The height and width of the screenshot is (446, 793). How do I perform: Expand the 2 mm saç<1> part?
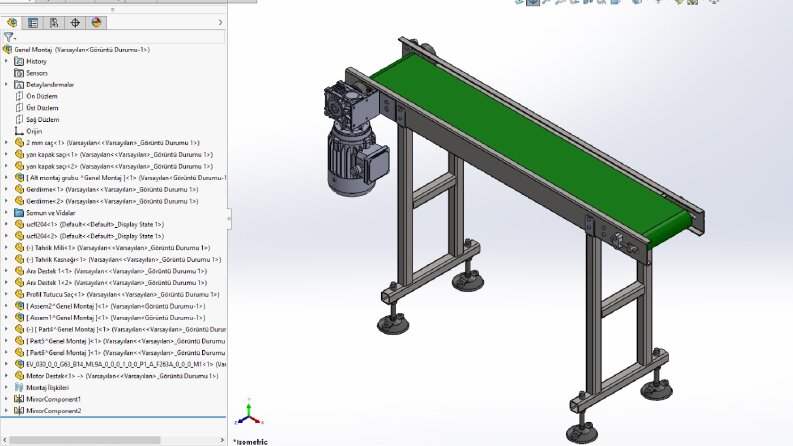[x=6, y=143]
